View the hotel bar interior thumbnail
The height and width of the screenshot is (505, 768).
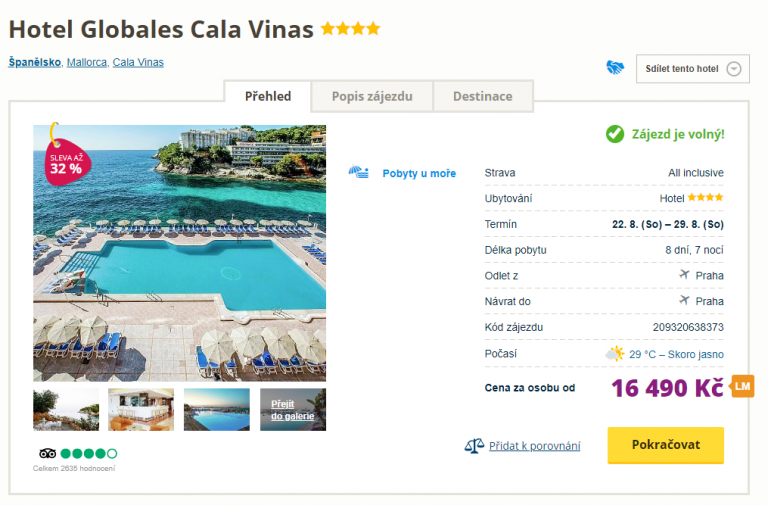141,409
